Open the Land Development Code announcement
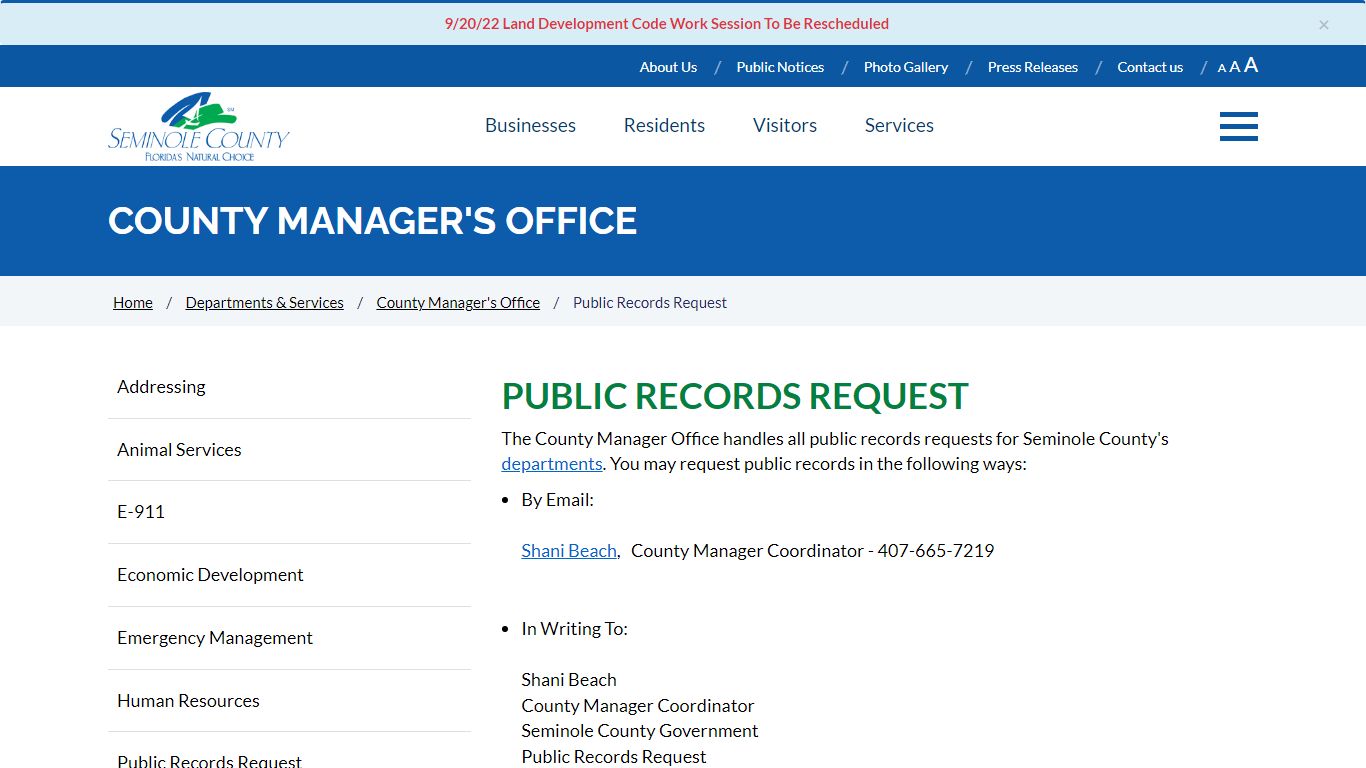 [x=667, y=24]
